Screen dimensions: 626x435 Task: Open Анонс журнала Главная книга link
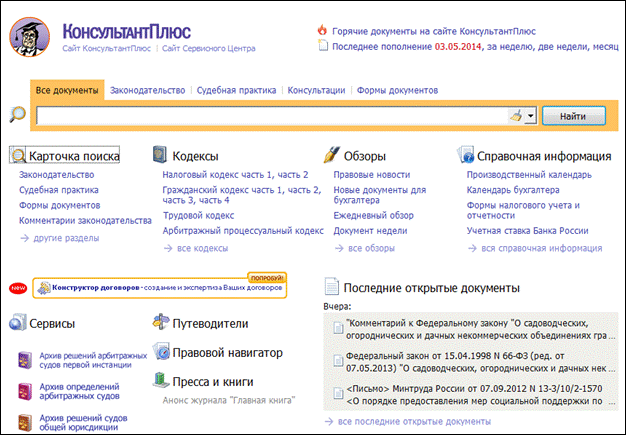tap(229, 400)
